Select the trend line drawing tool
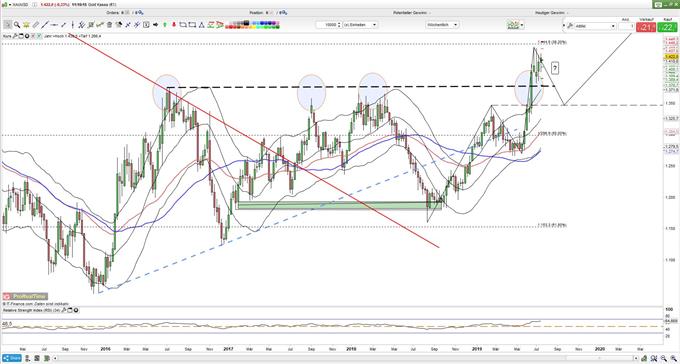 pyautogui.click(x=45, y=25)
